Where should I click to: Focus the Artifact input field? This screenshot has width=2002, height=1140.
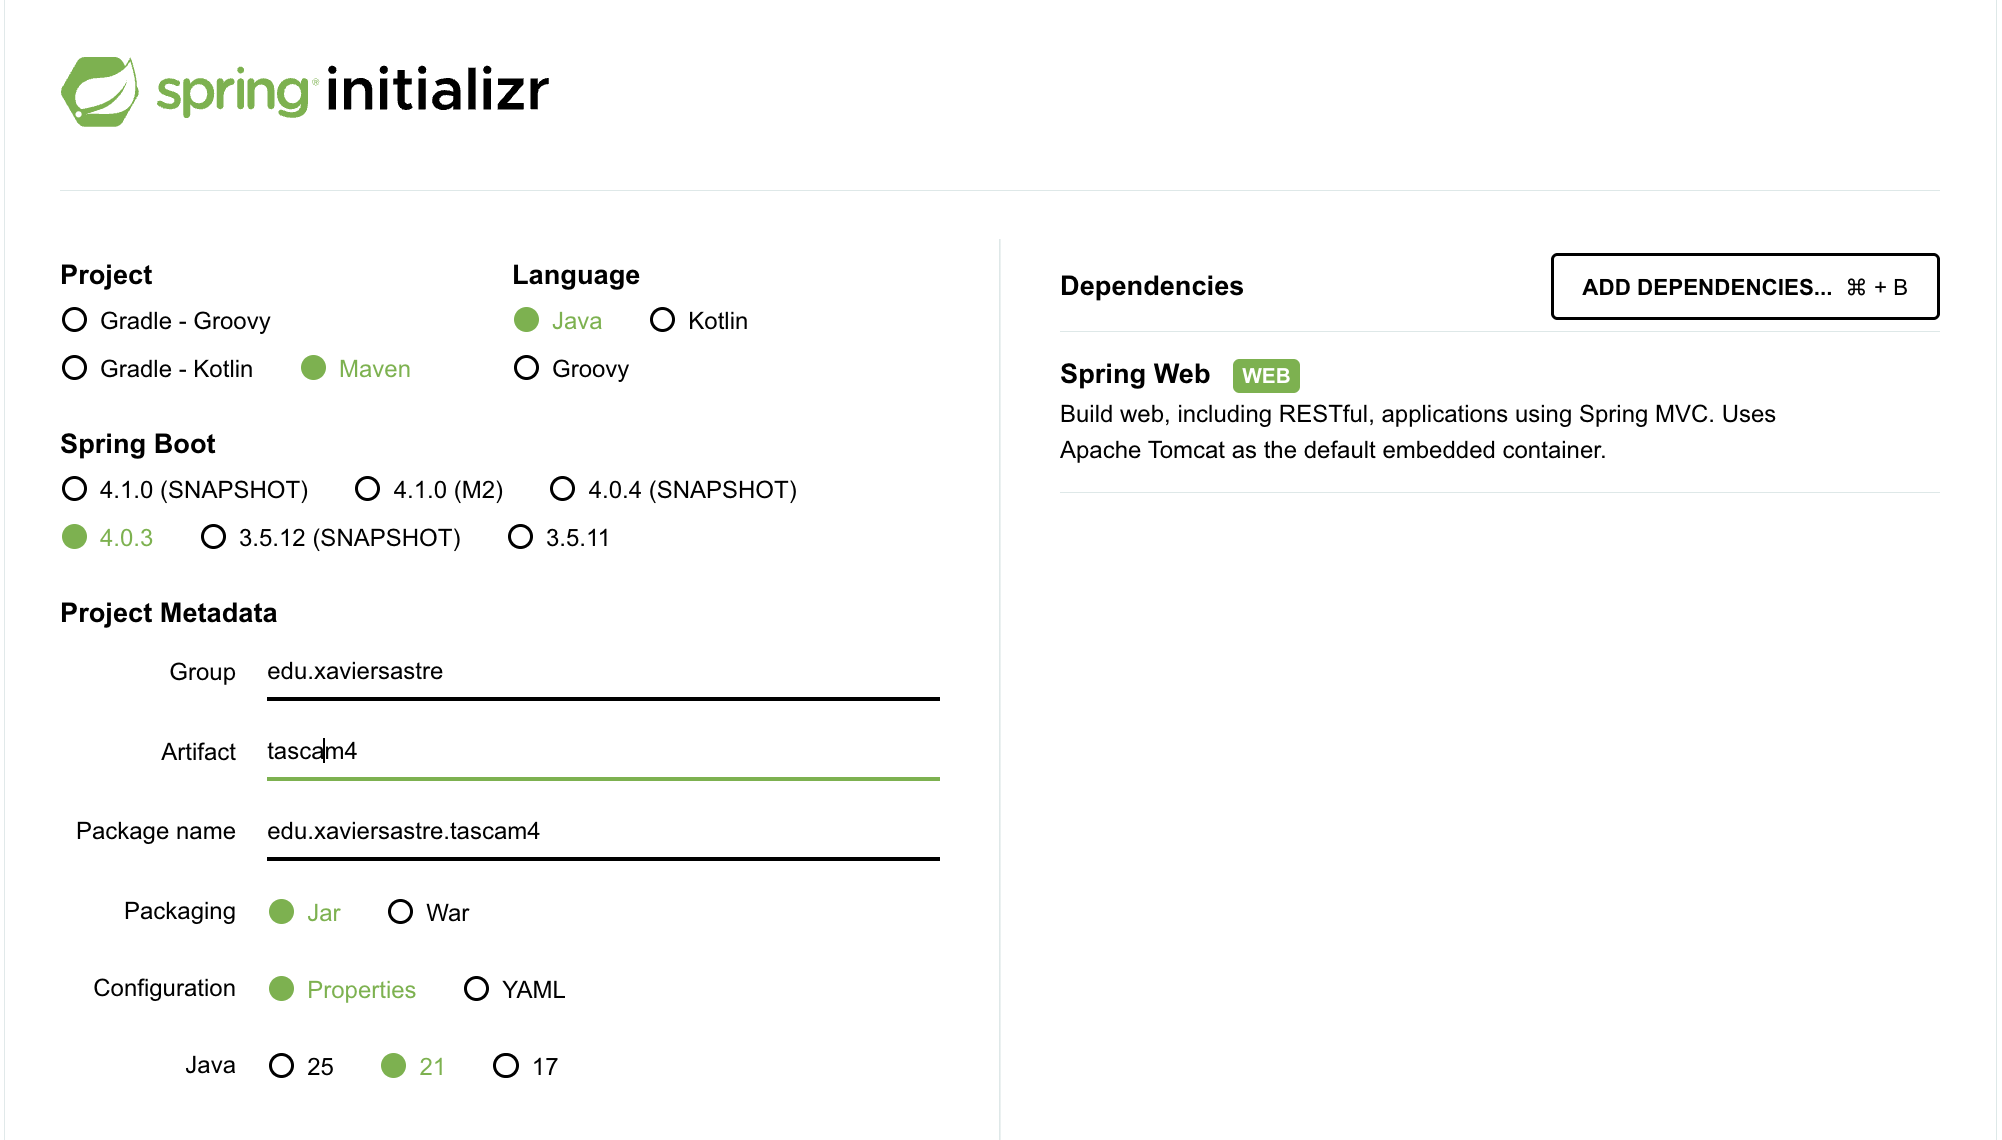click(x=602, y=752)
